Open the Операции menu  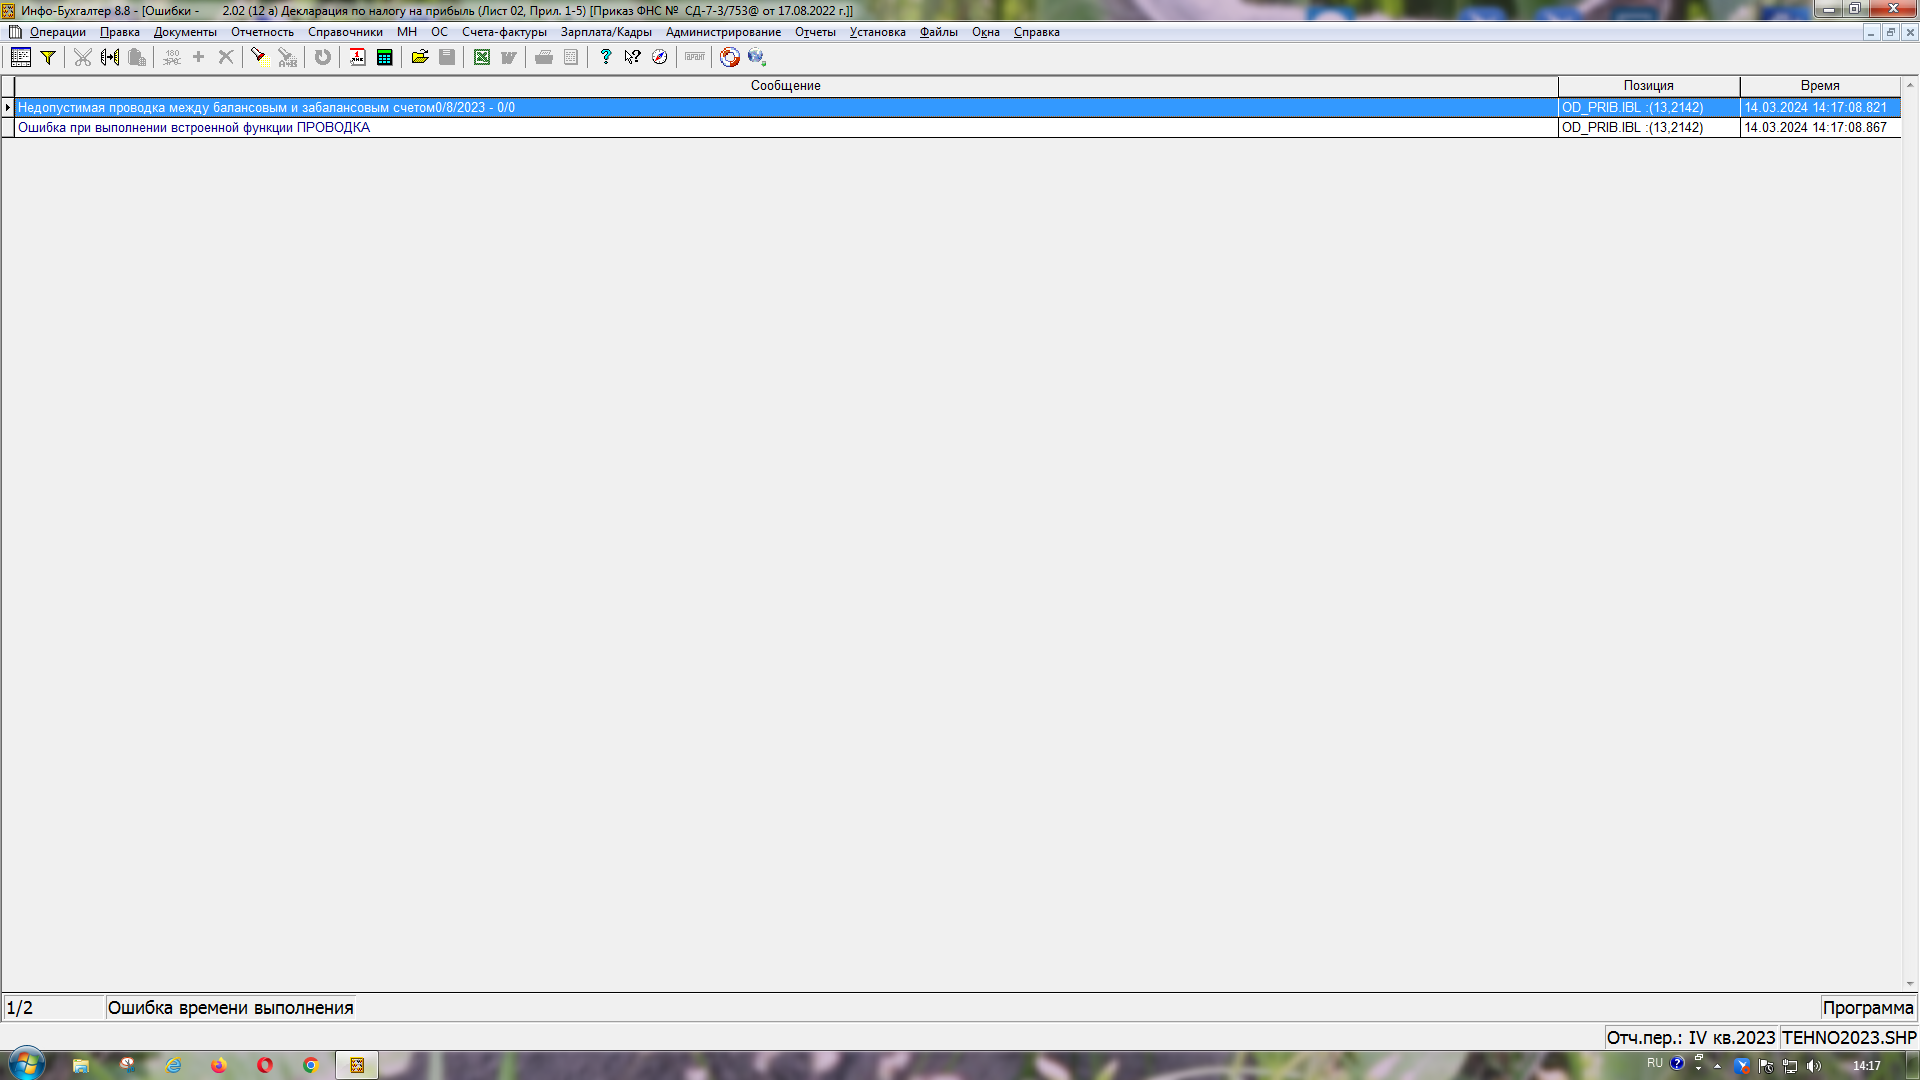point(58,32)
